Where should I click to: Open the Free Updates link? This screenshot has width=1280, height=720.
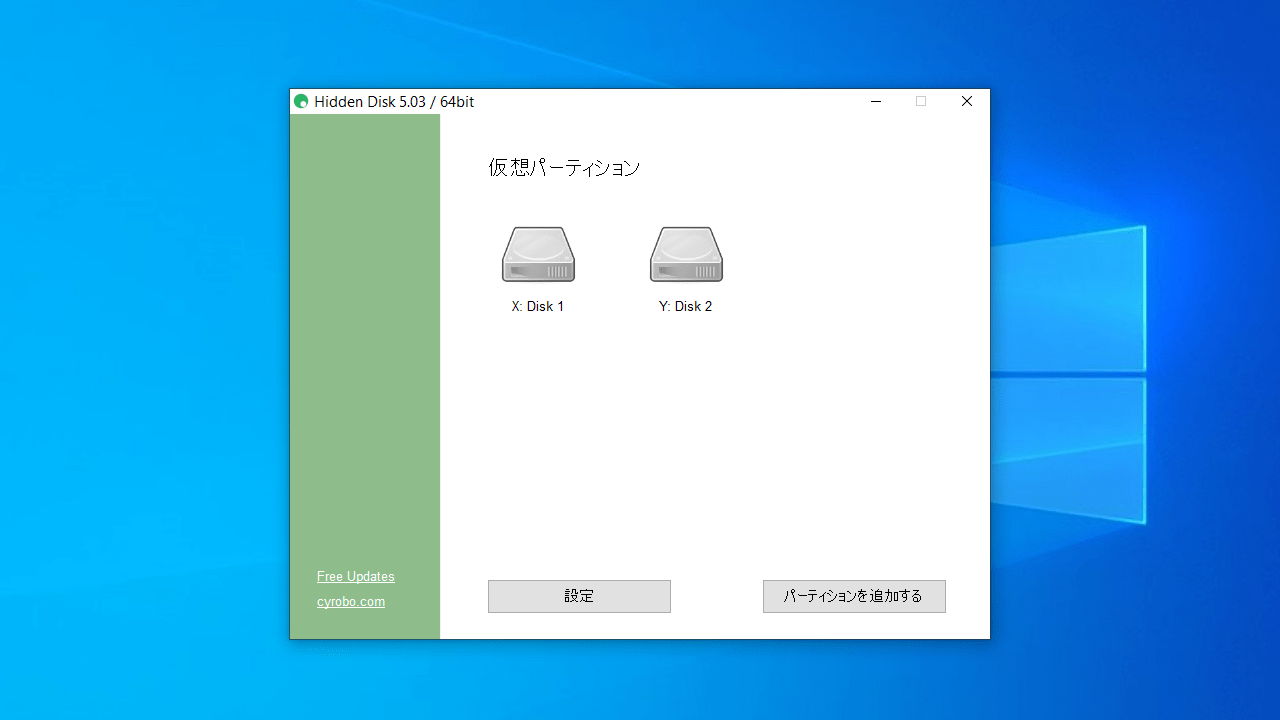356,577
